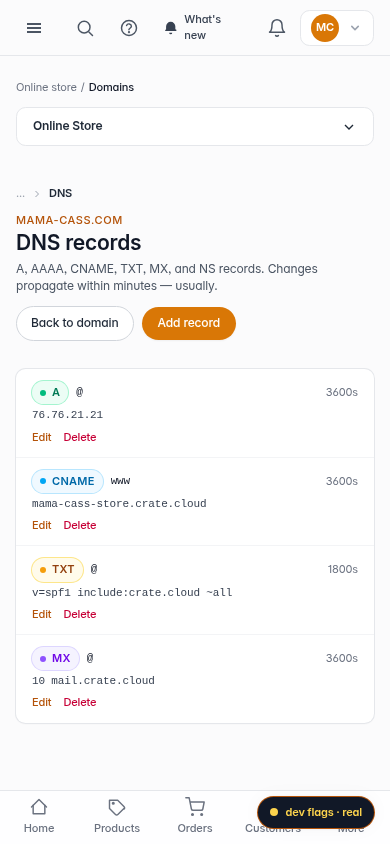Click the MC avatar circle
The width and height of the screenshot is (390, 844).
pos(325,28)
